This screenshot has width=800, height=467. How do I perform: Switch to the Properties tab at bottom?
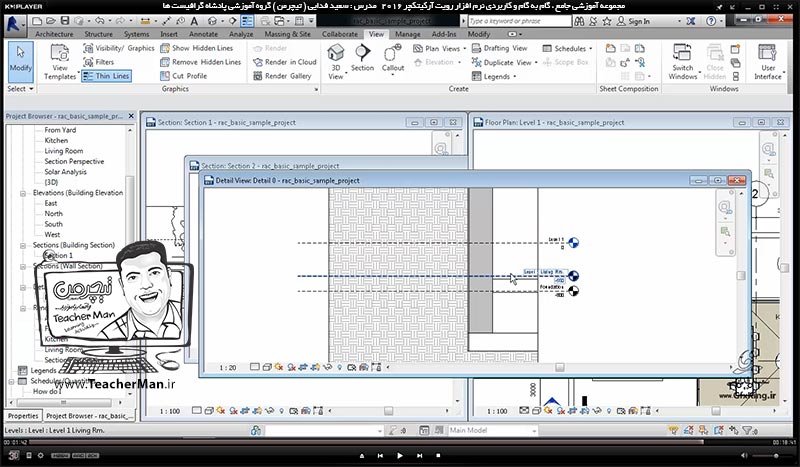click(23, 416)
